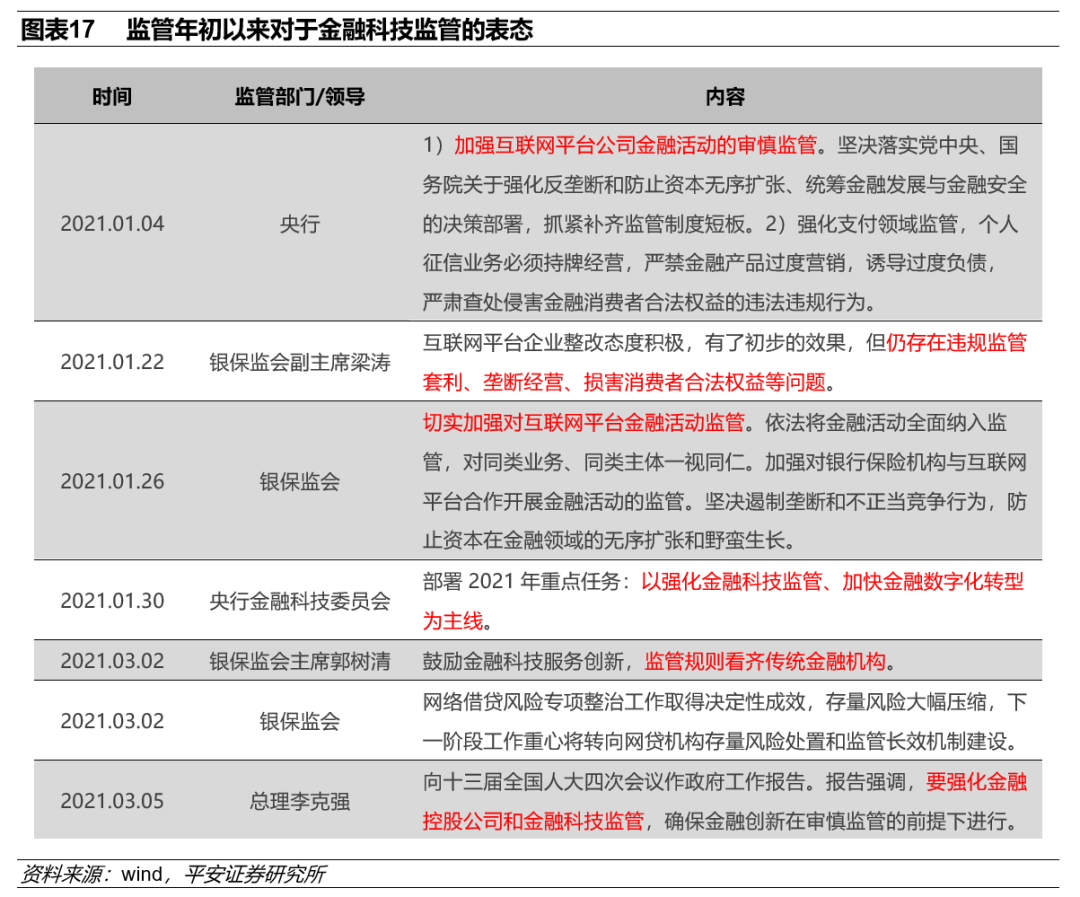Click red text '监管规则看齐传统金融机构'
This screenshot has height=897, width=1080.
[765, 661]
